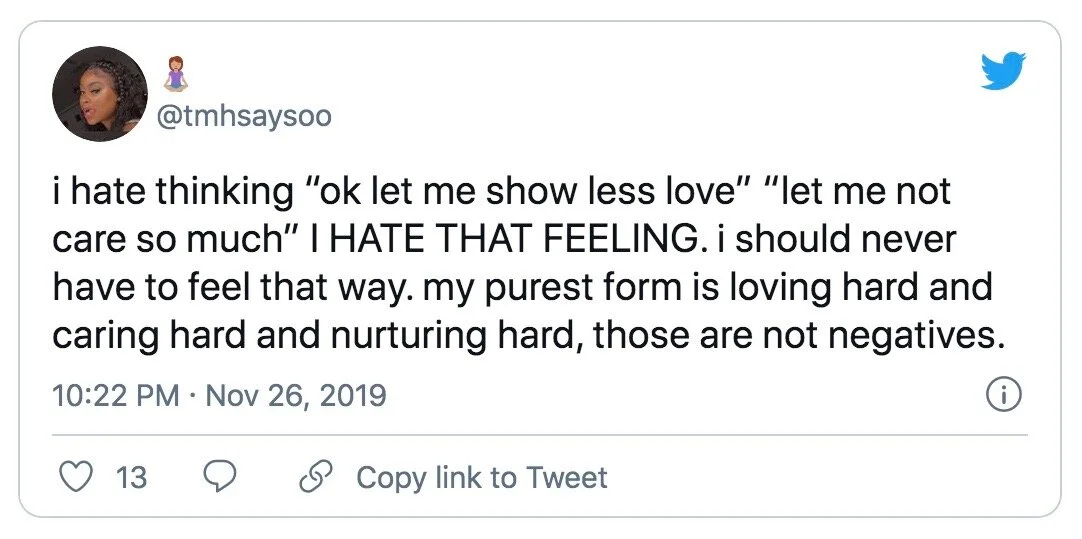Open the 10:22 PM time link
1082x539 pixels.
[115, 396]
